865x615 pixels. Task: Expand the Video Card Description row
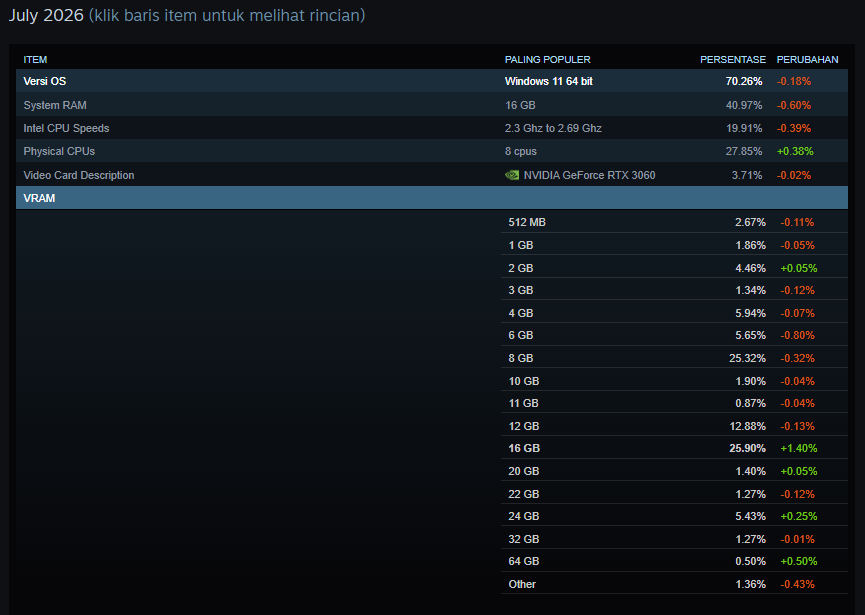click(432, 175)
